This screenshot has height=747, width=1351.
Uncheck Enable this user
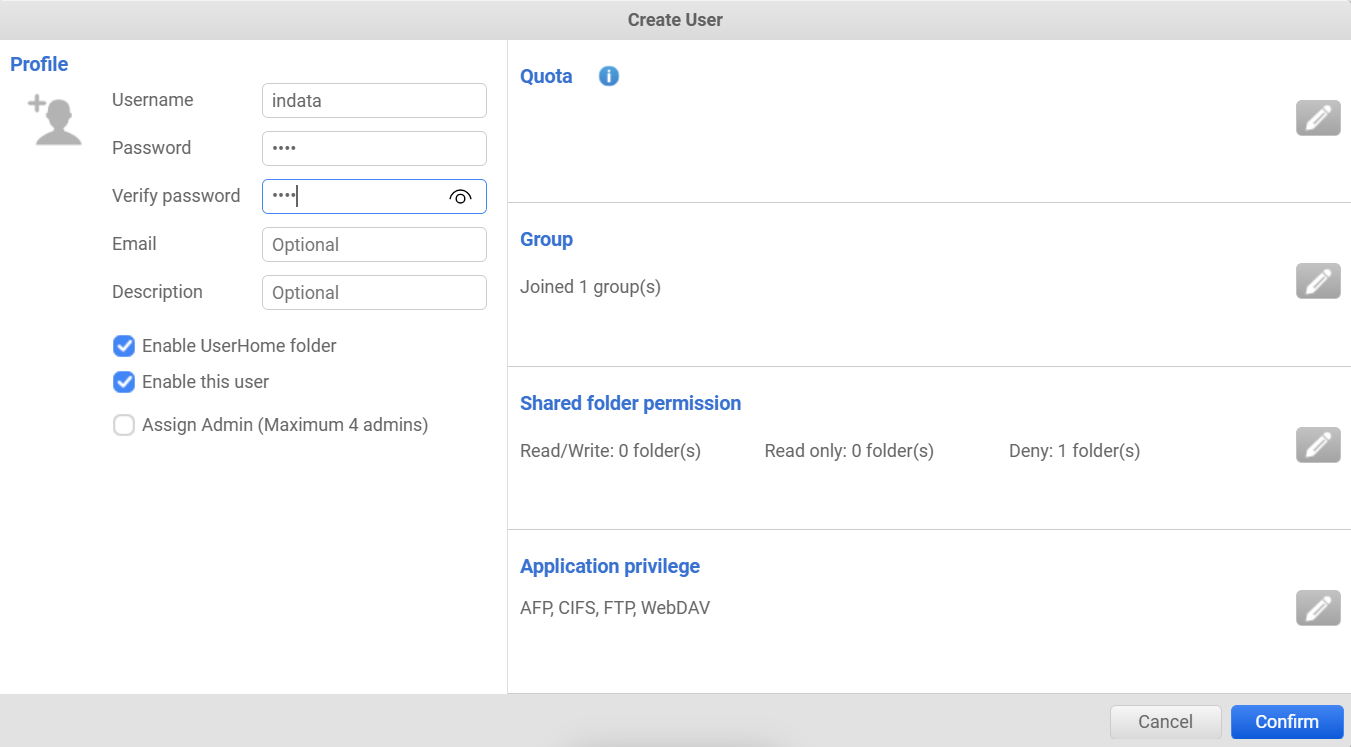point(124,382)
